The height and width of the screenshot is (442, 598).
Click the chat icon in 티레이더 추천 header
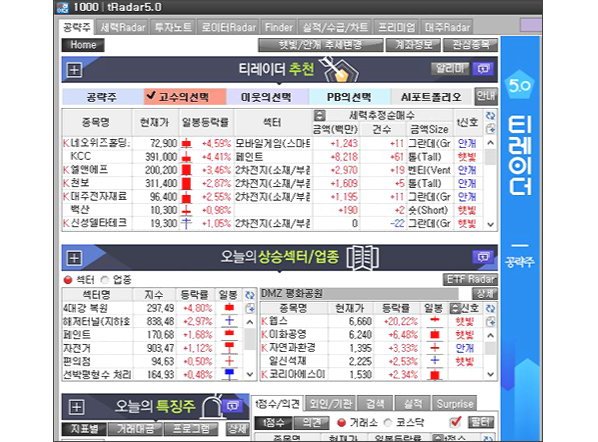coord(484,69)
